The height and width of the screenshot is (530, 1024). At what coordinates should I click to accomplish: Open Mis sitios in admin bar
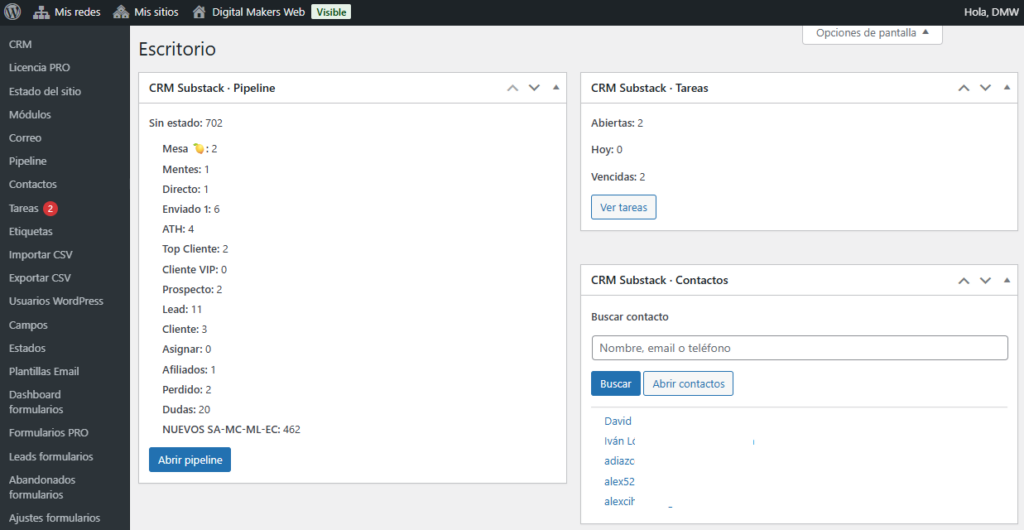(146, 12)
